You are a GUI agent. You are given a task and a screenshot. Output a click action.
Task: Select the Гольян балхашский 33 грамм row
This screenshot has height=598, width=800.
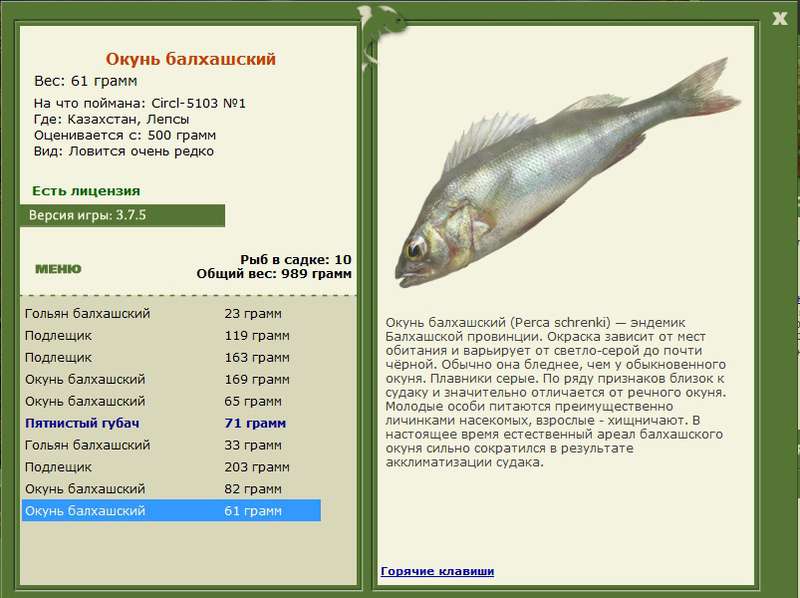tap(171, 445)
